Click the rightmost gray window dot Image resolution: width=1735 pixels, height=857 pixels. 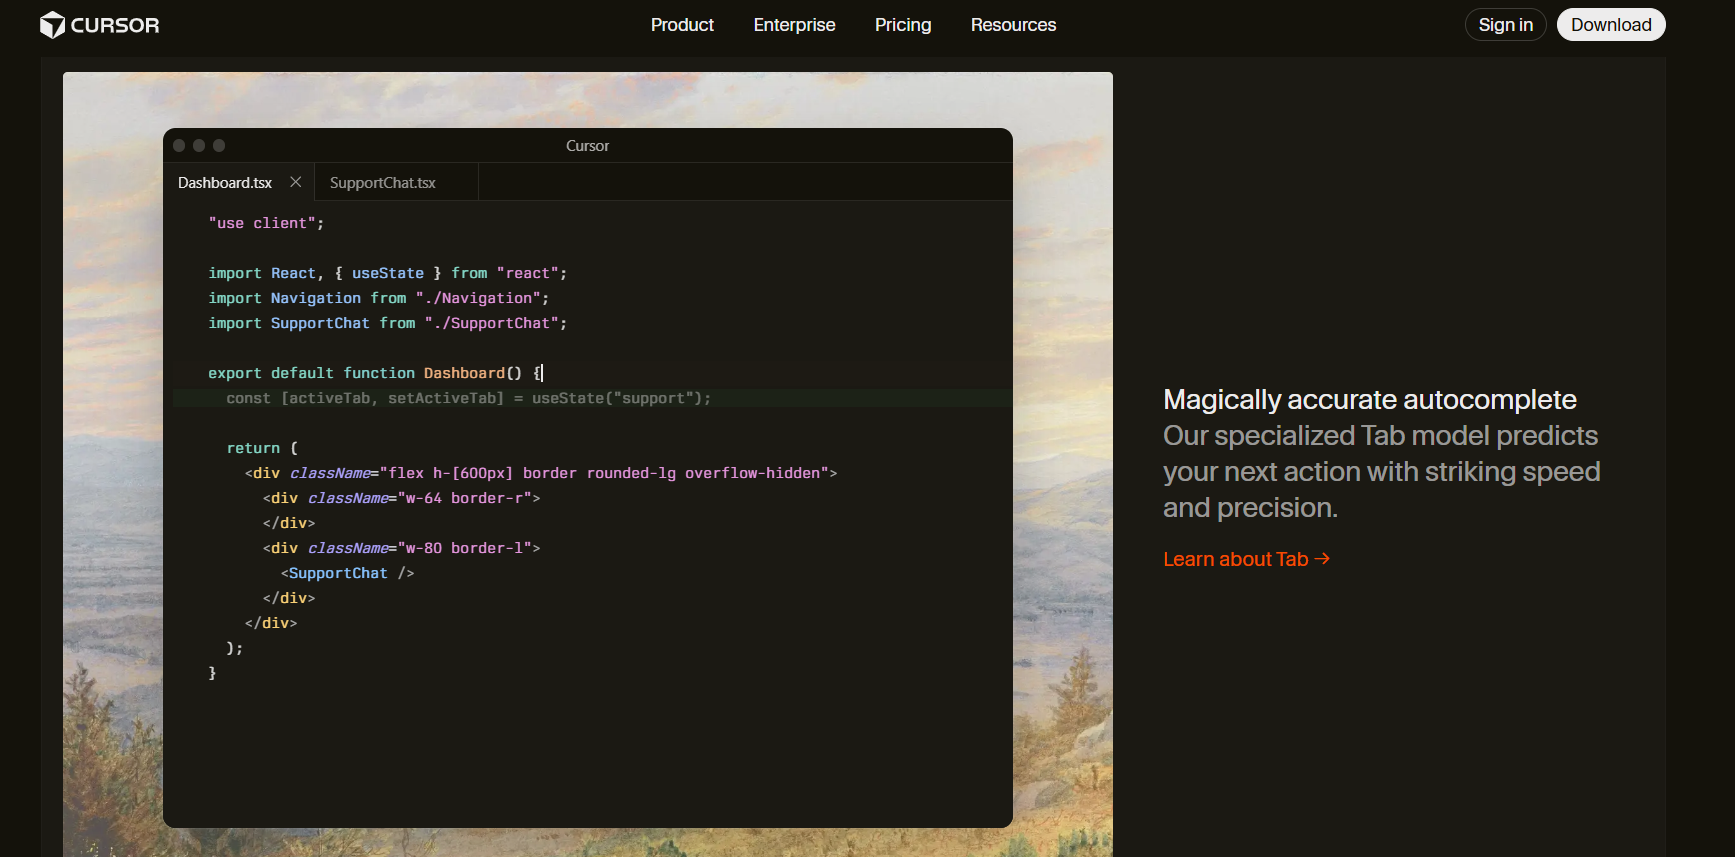tap(219, 145)
